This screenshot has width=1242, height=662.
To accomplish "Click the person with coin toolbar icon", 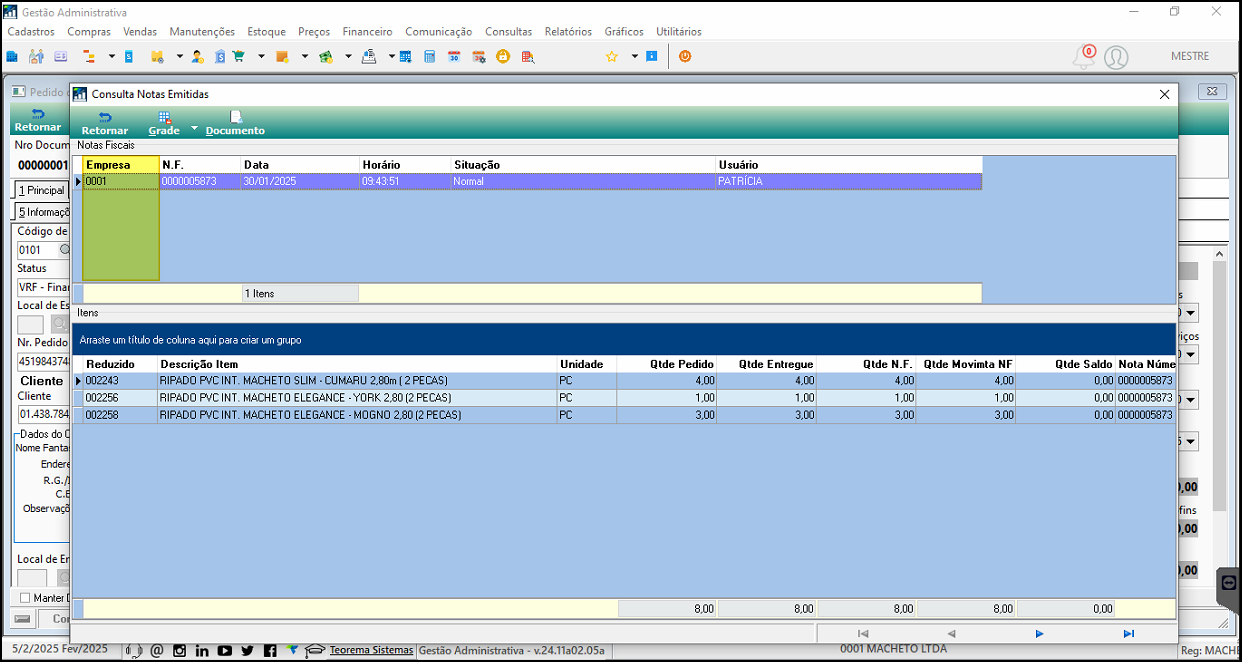I will (197, 56).
